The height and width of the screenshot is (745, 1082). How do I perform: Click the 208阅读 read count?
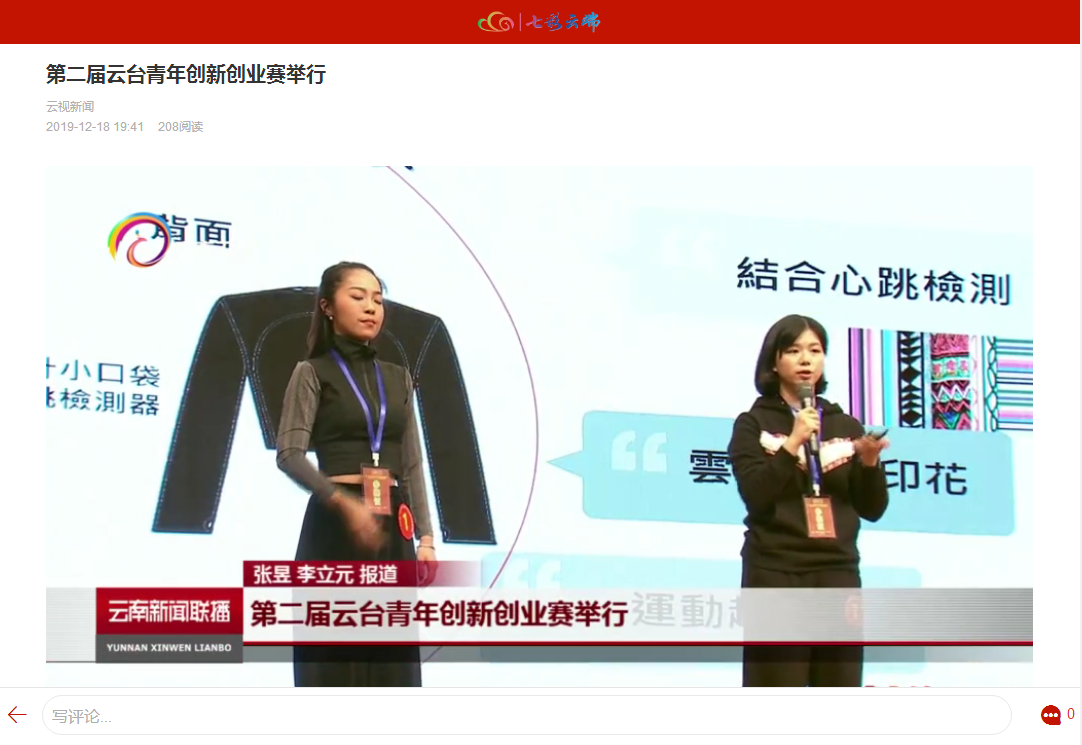tap(180, 127)
